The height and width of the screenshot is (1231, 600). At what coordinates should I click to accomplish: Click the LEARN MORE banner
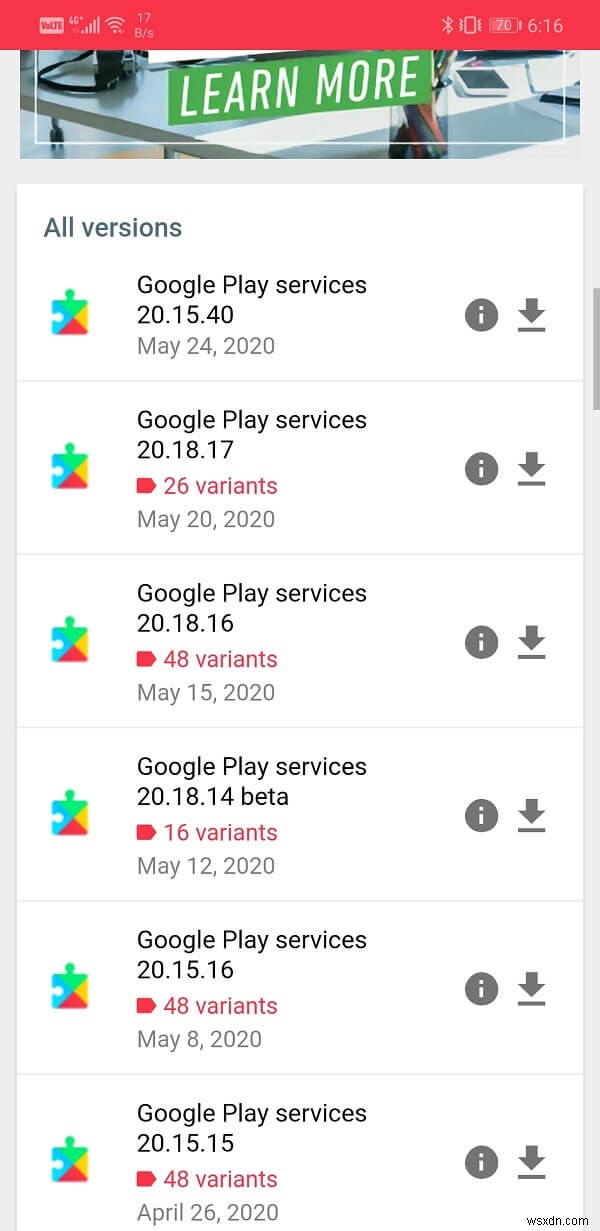pyautogui.click(x=299, y=90)
